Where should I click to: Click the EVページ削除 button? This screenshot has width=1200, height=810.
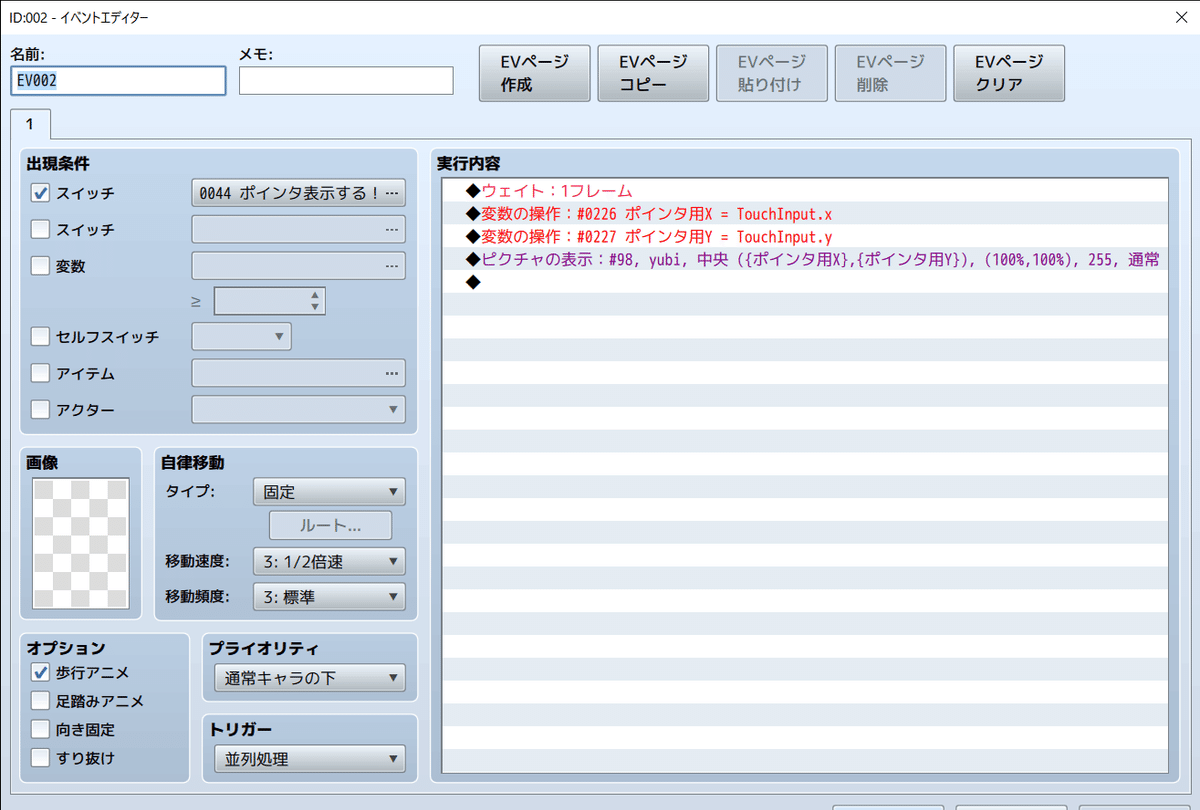tap(891, 73)
